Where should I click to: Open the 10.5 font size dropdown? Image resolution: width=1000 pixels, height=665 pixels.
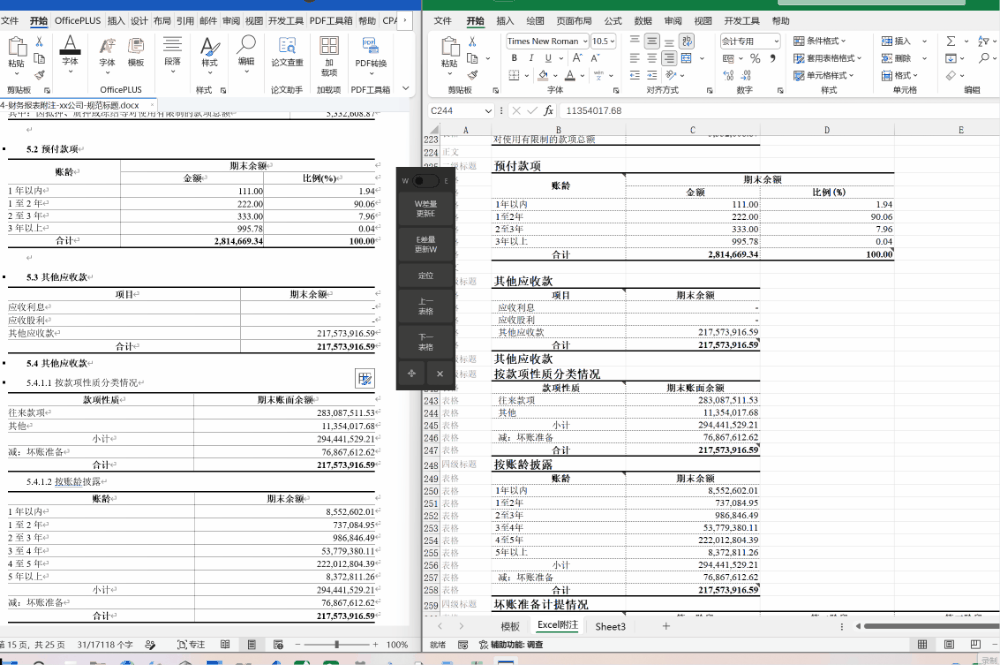[612, 41]
